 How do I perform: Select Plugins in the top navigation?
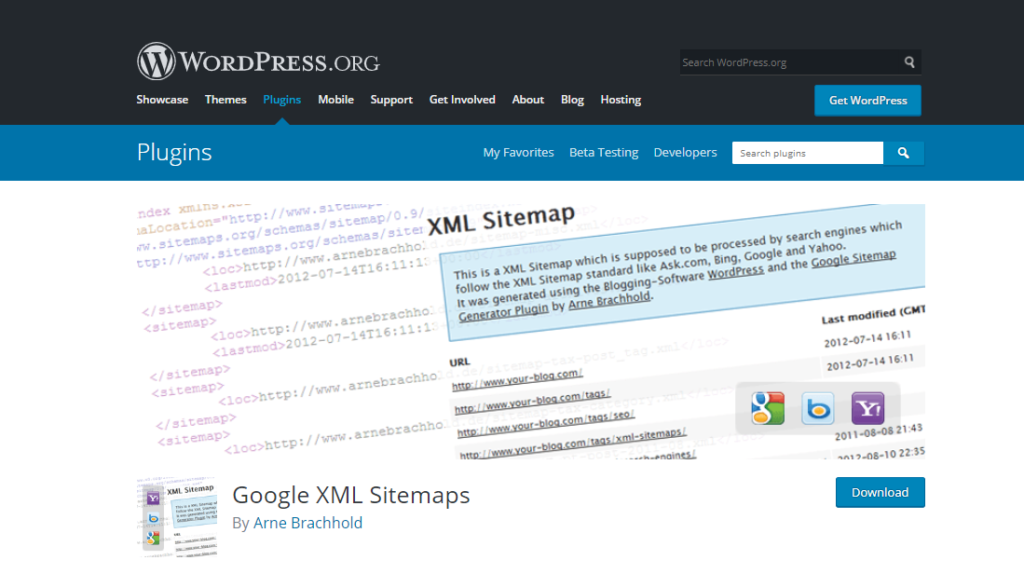tap(281, 100)
